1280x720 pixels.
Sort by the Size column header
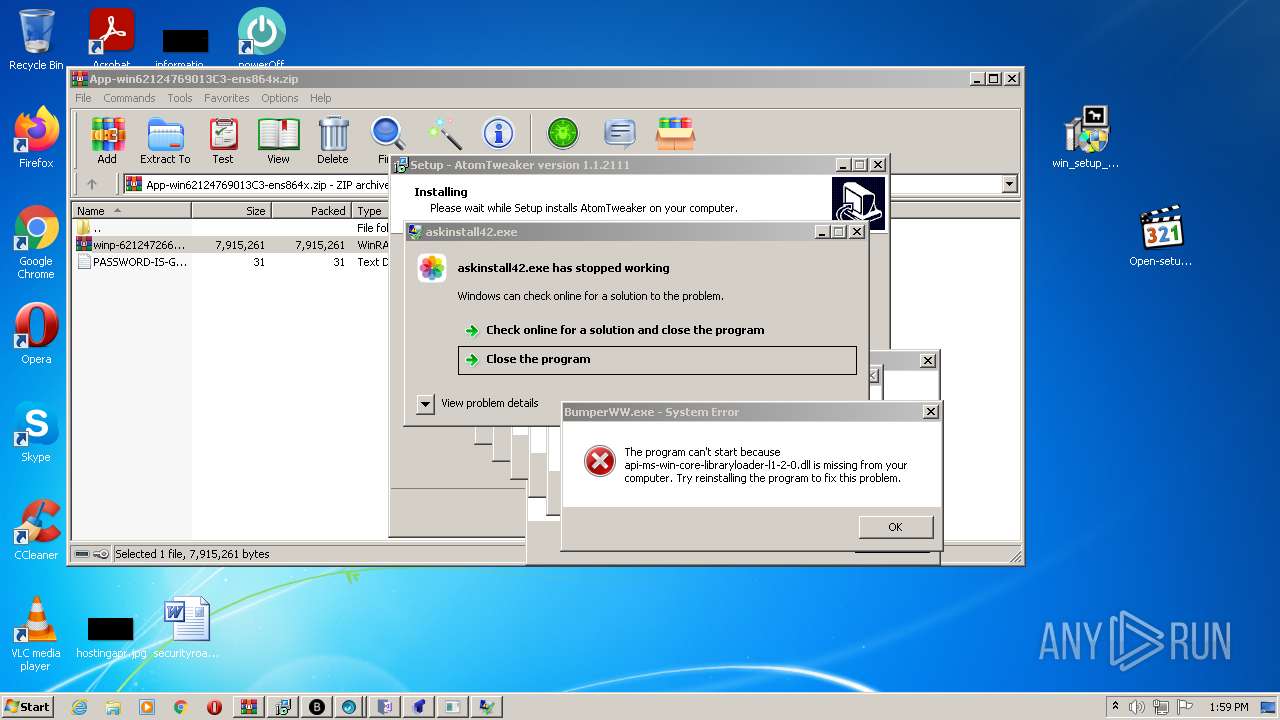[x=231, y=211]
